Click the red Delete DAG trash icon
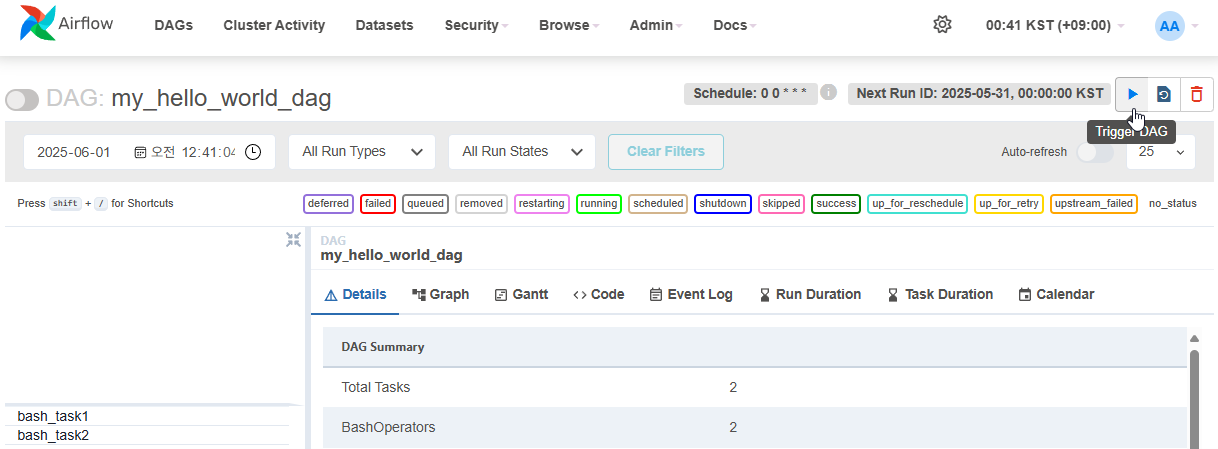Image resolution: width=1218 pixels, height=449 pixels. click(1196, 94)
